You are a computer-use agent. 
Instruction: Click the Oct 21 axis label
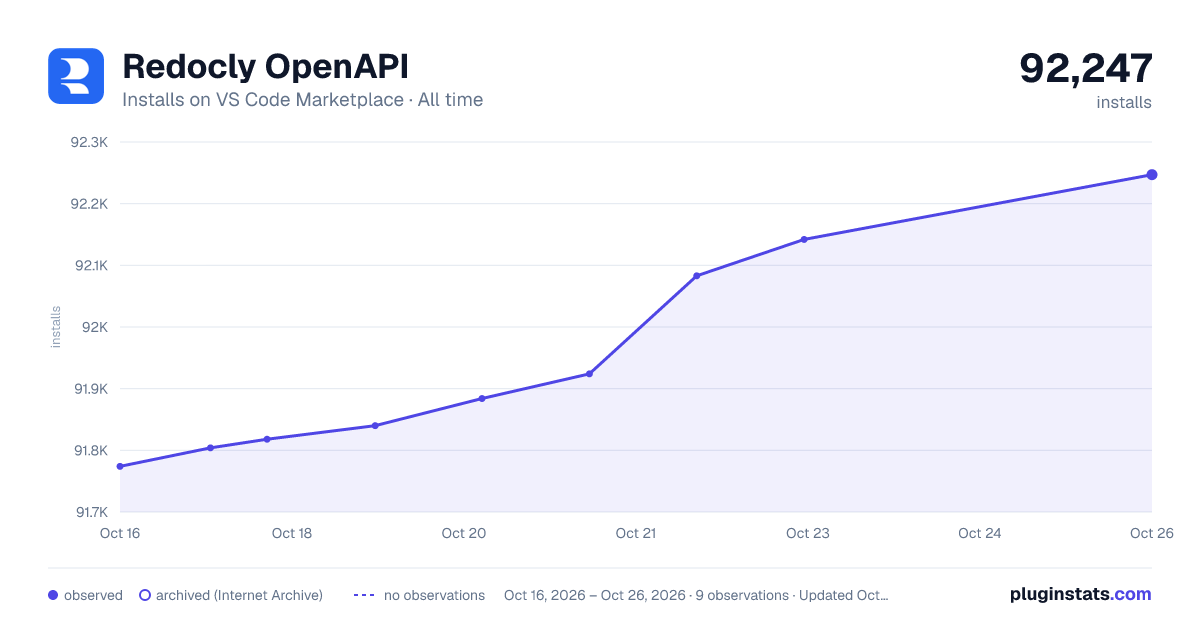tap(636, 533)
